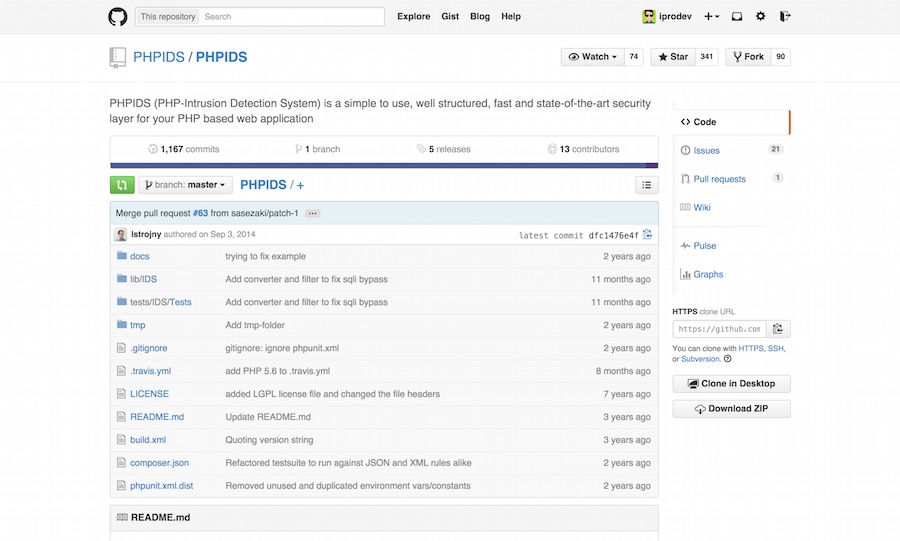Click the PHPIDS breadcrumb root link
Screen dimensions: 900x541
click(263, 185)
